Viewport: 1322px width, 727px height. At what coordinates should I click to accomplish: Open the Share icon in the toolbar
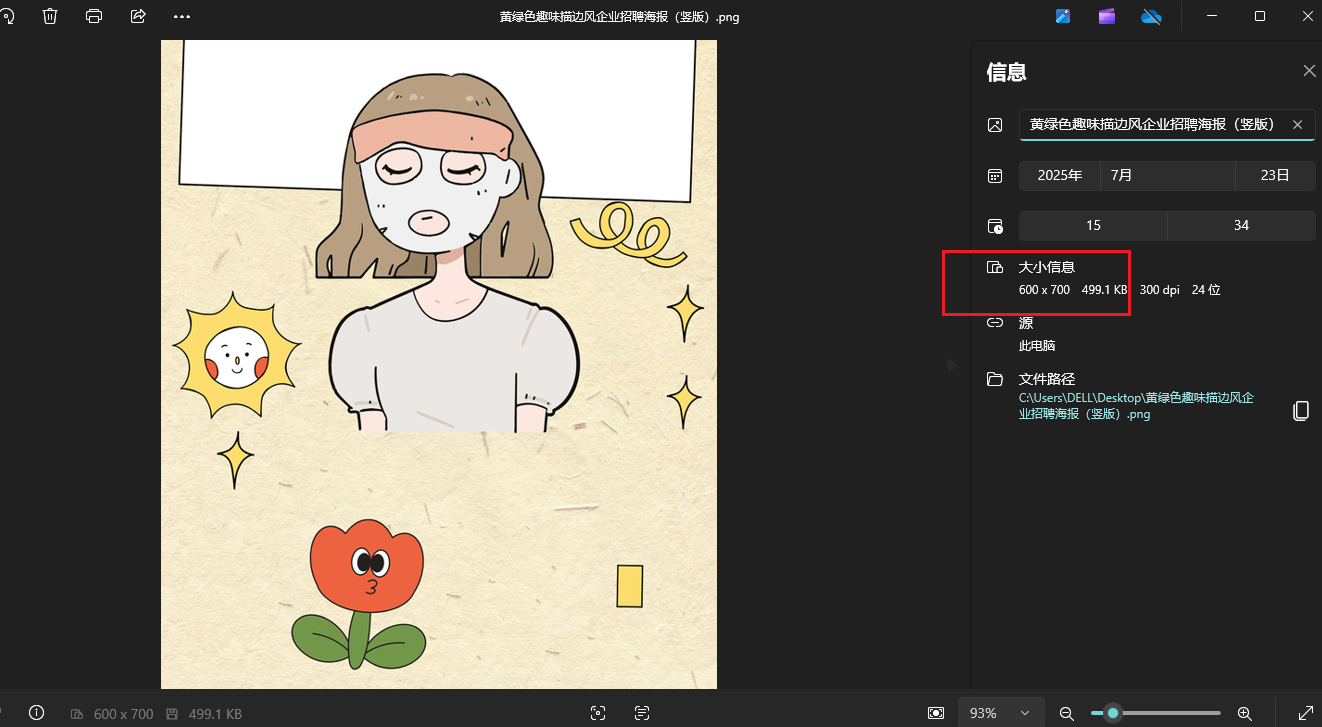[138, 16]
